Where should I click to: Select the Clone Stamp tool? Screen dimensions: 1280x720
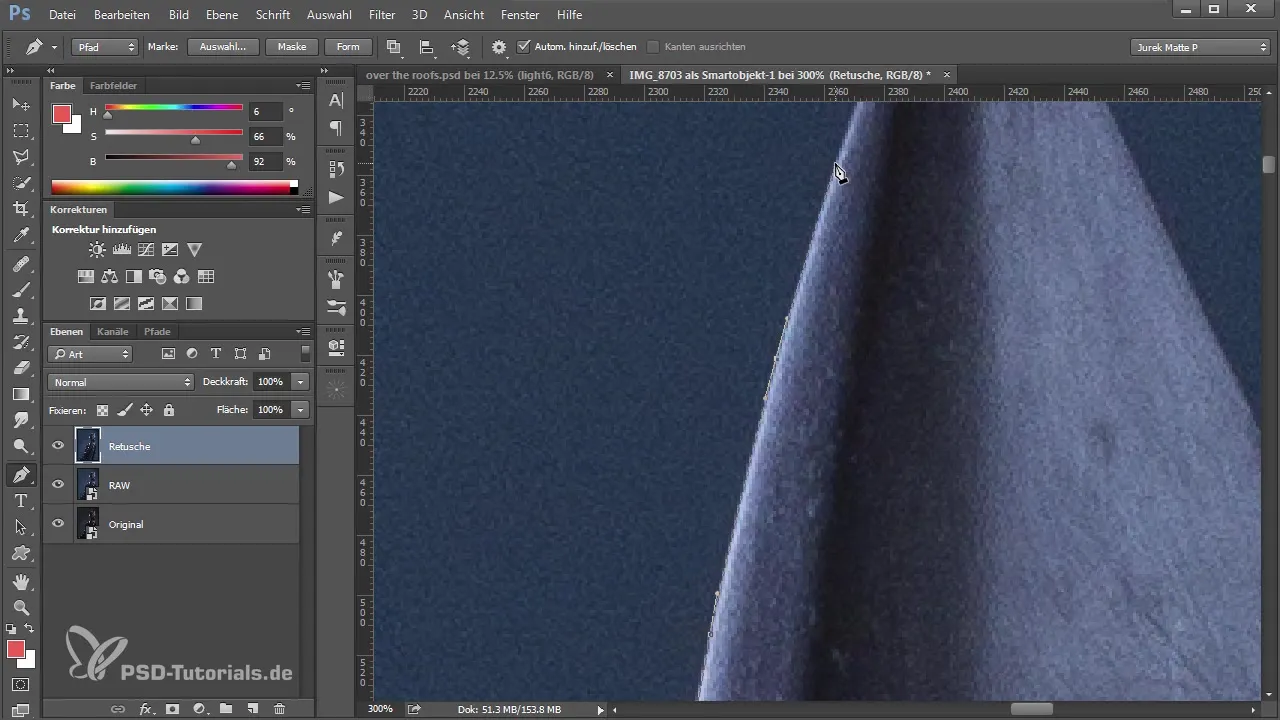(x=21, y=316)
